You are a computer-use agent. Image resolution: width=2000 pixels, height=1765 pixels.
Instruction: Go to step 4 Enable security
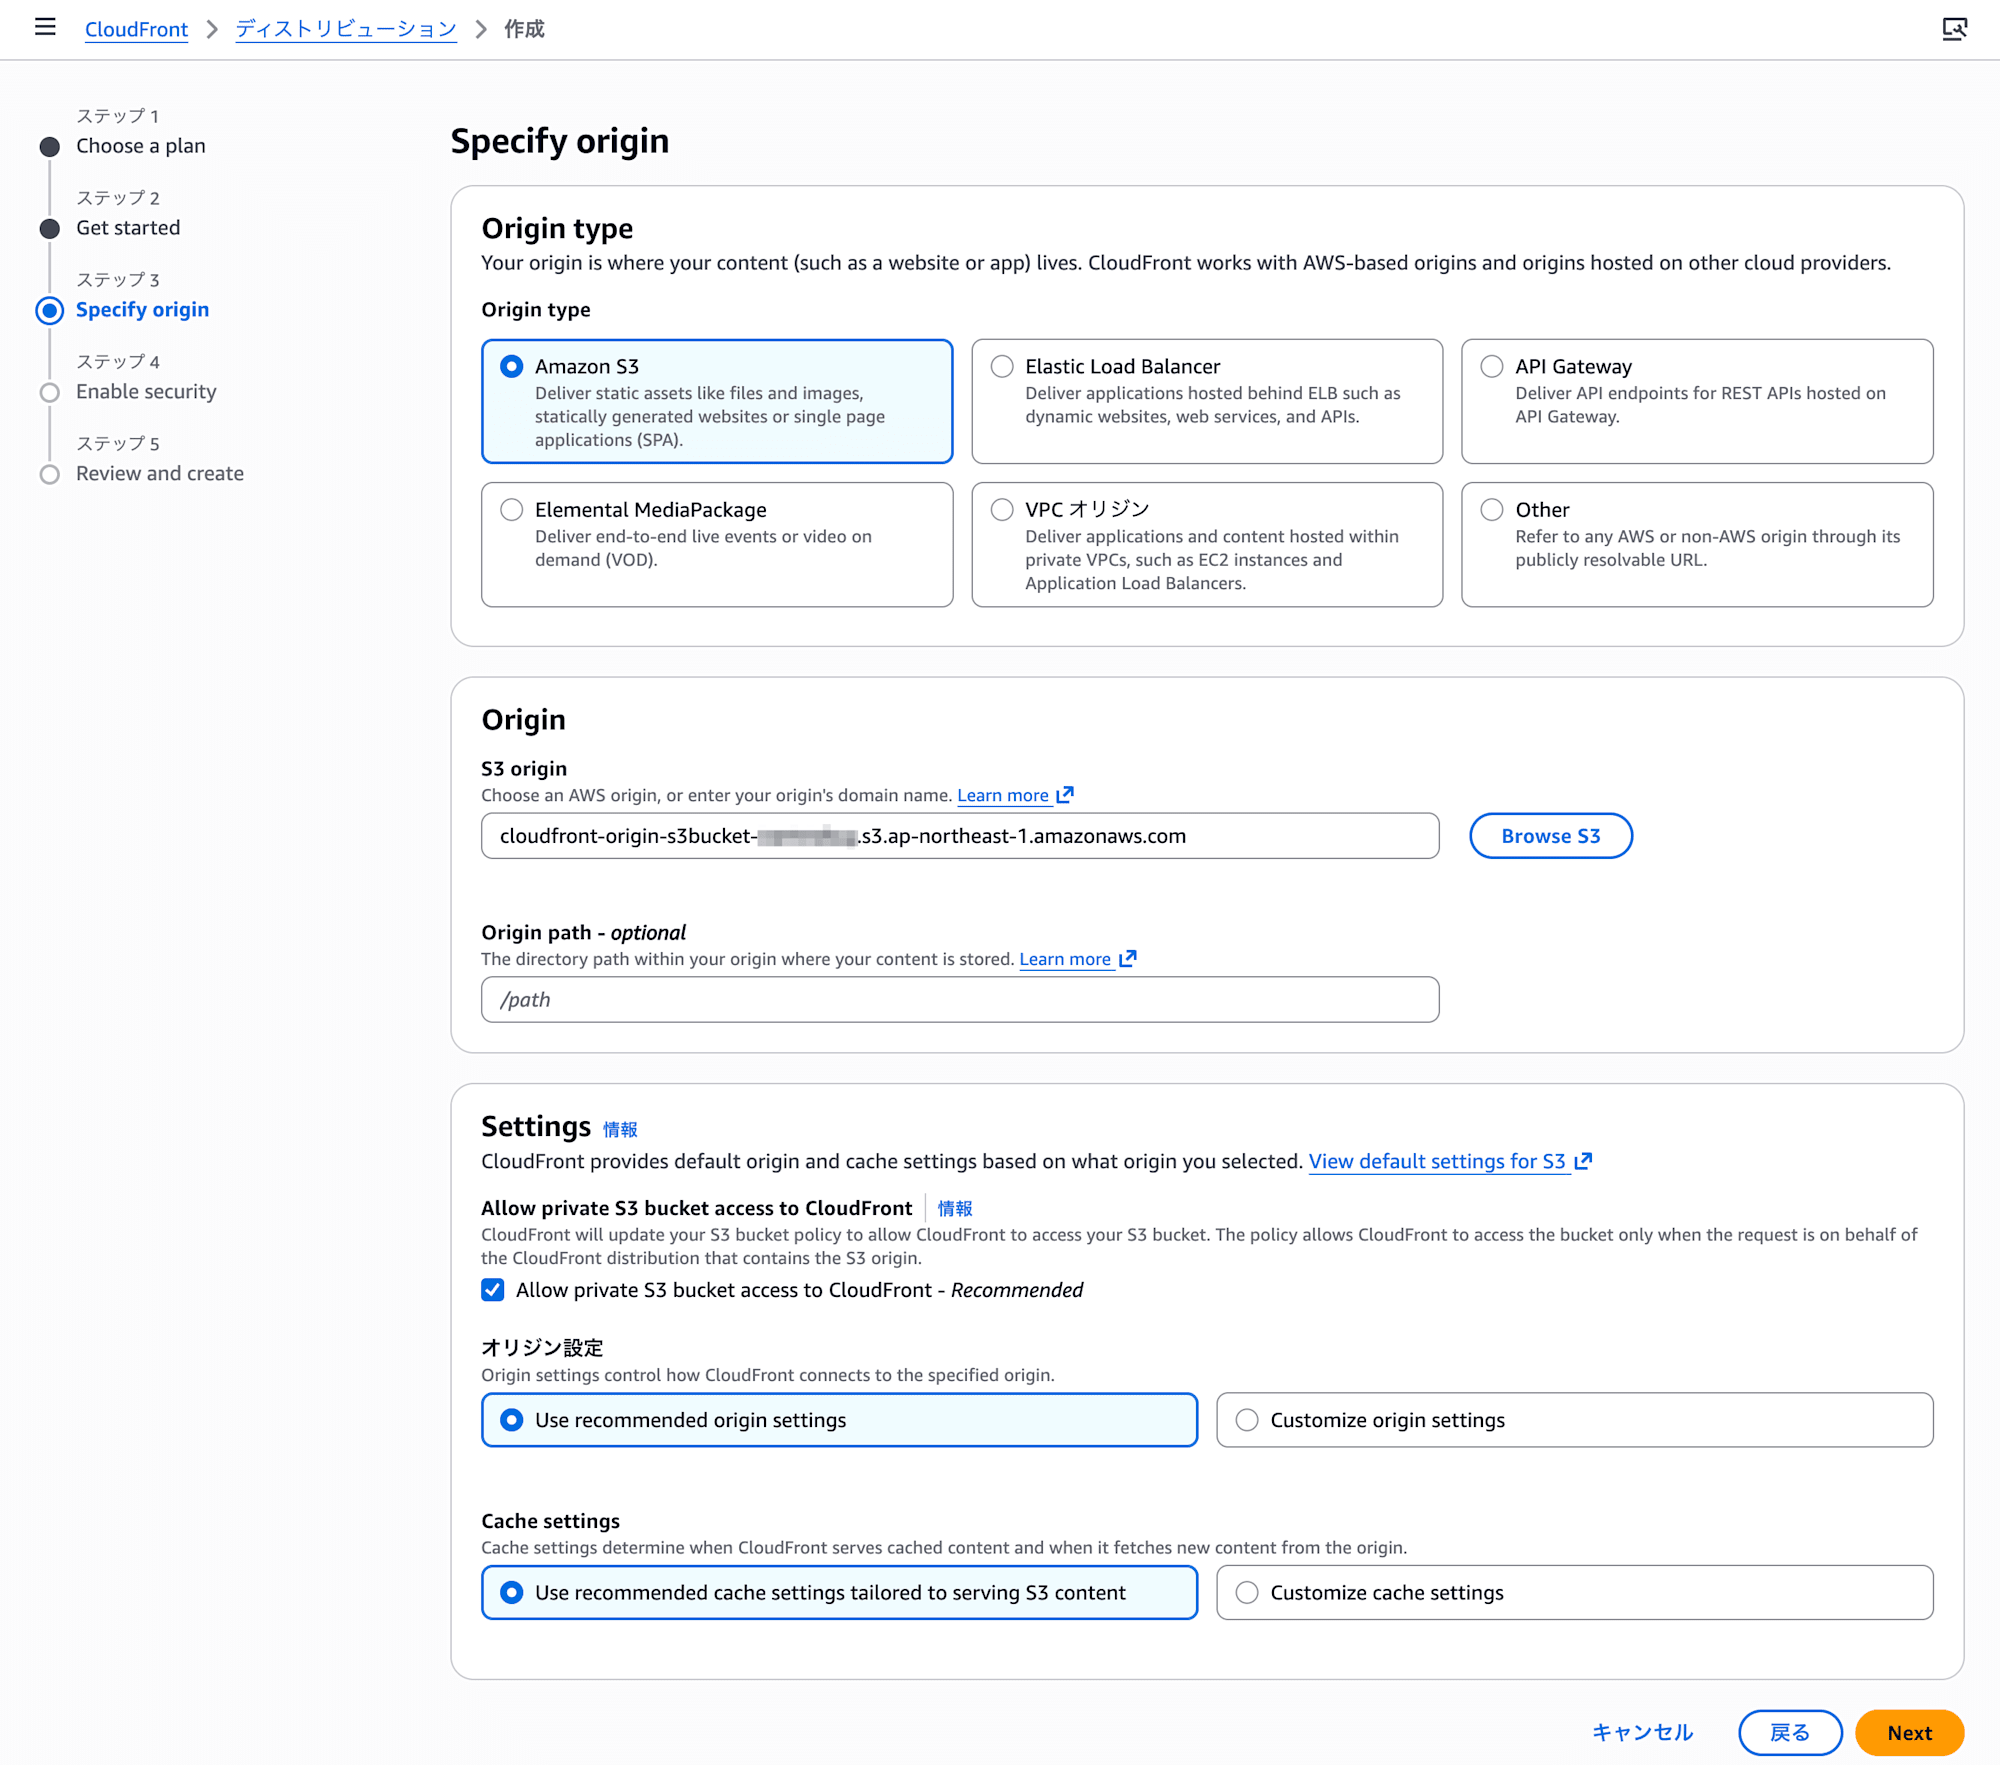pos(146,392)
